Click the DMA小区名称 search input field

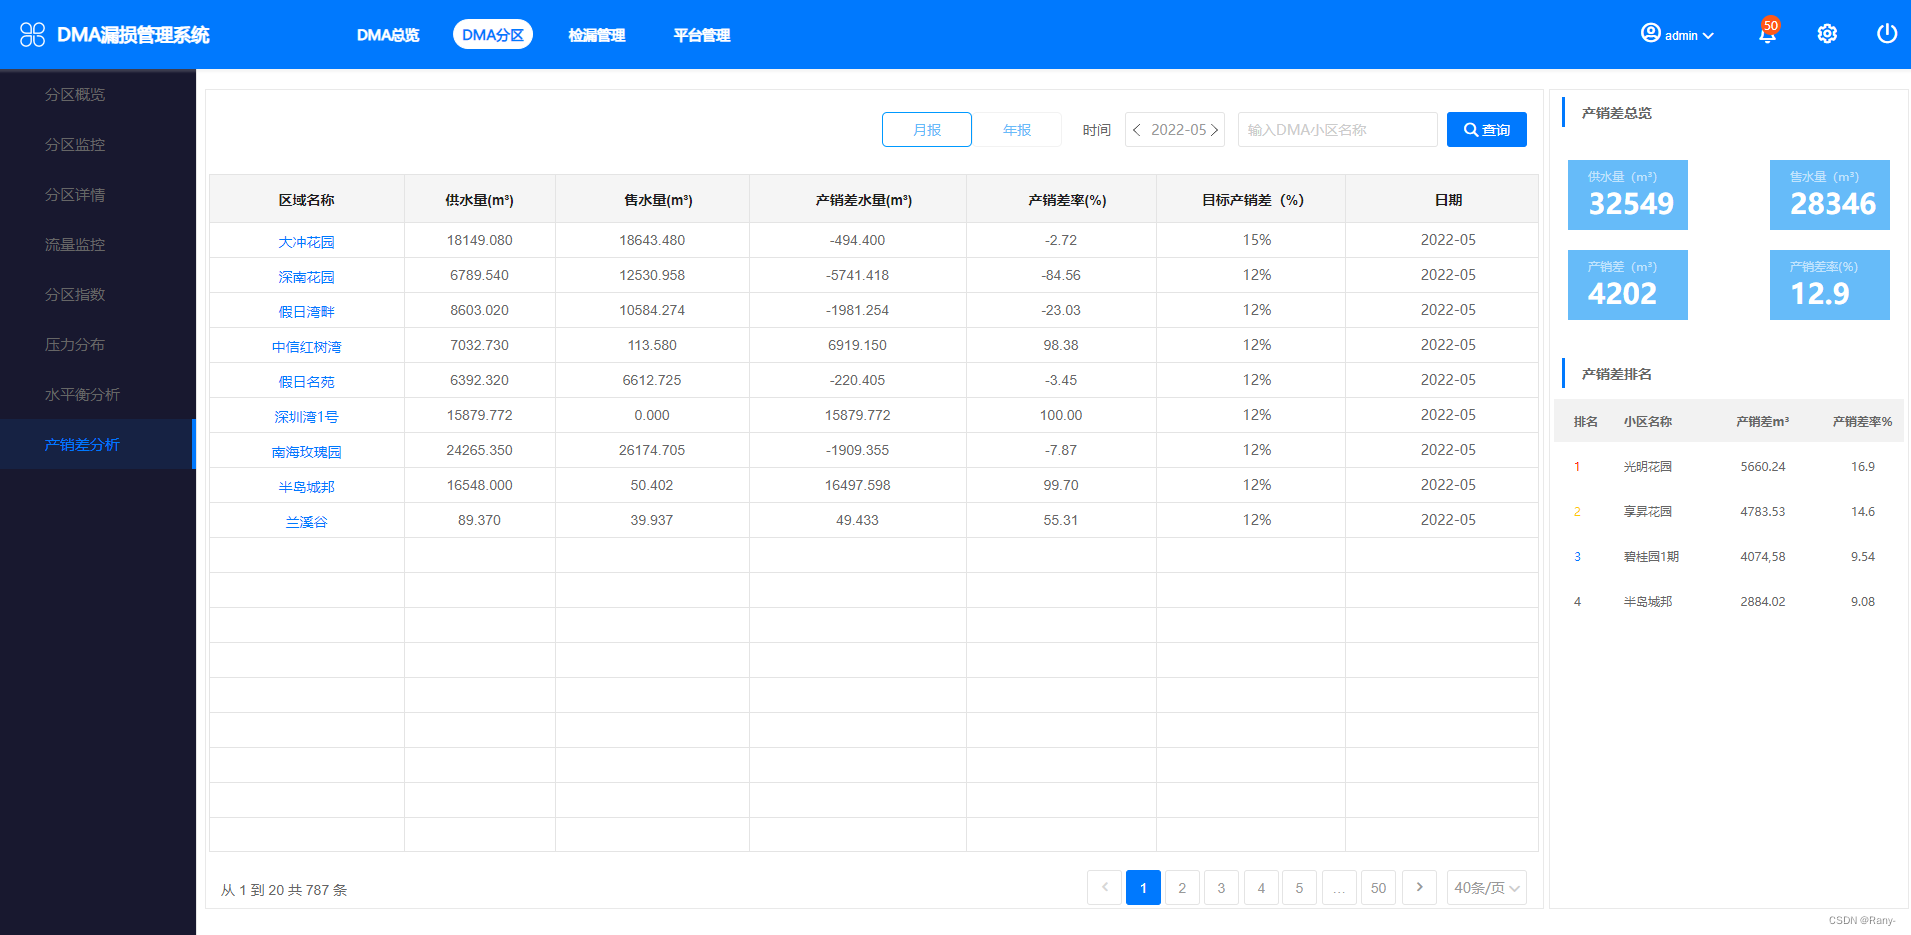point(1336,130)
